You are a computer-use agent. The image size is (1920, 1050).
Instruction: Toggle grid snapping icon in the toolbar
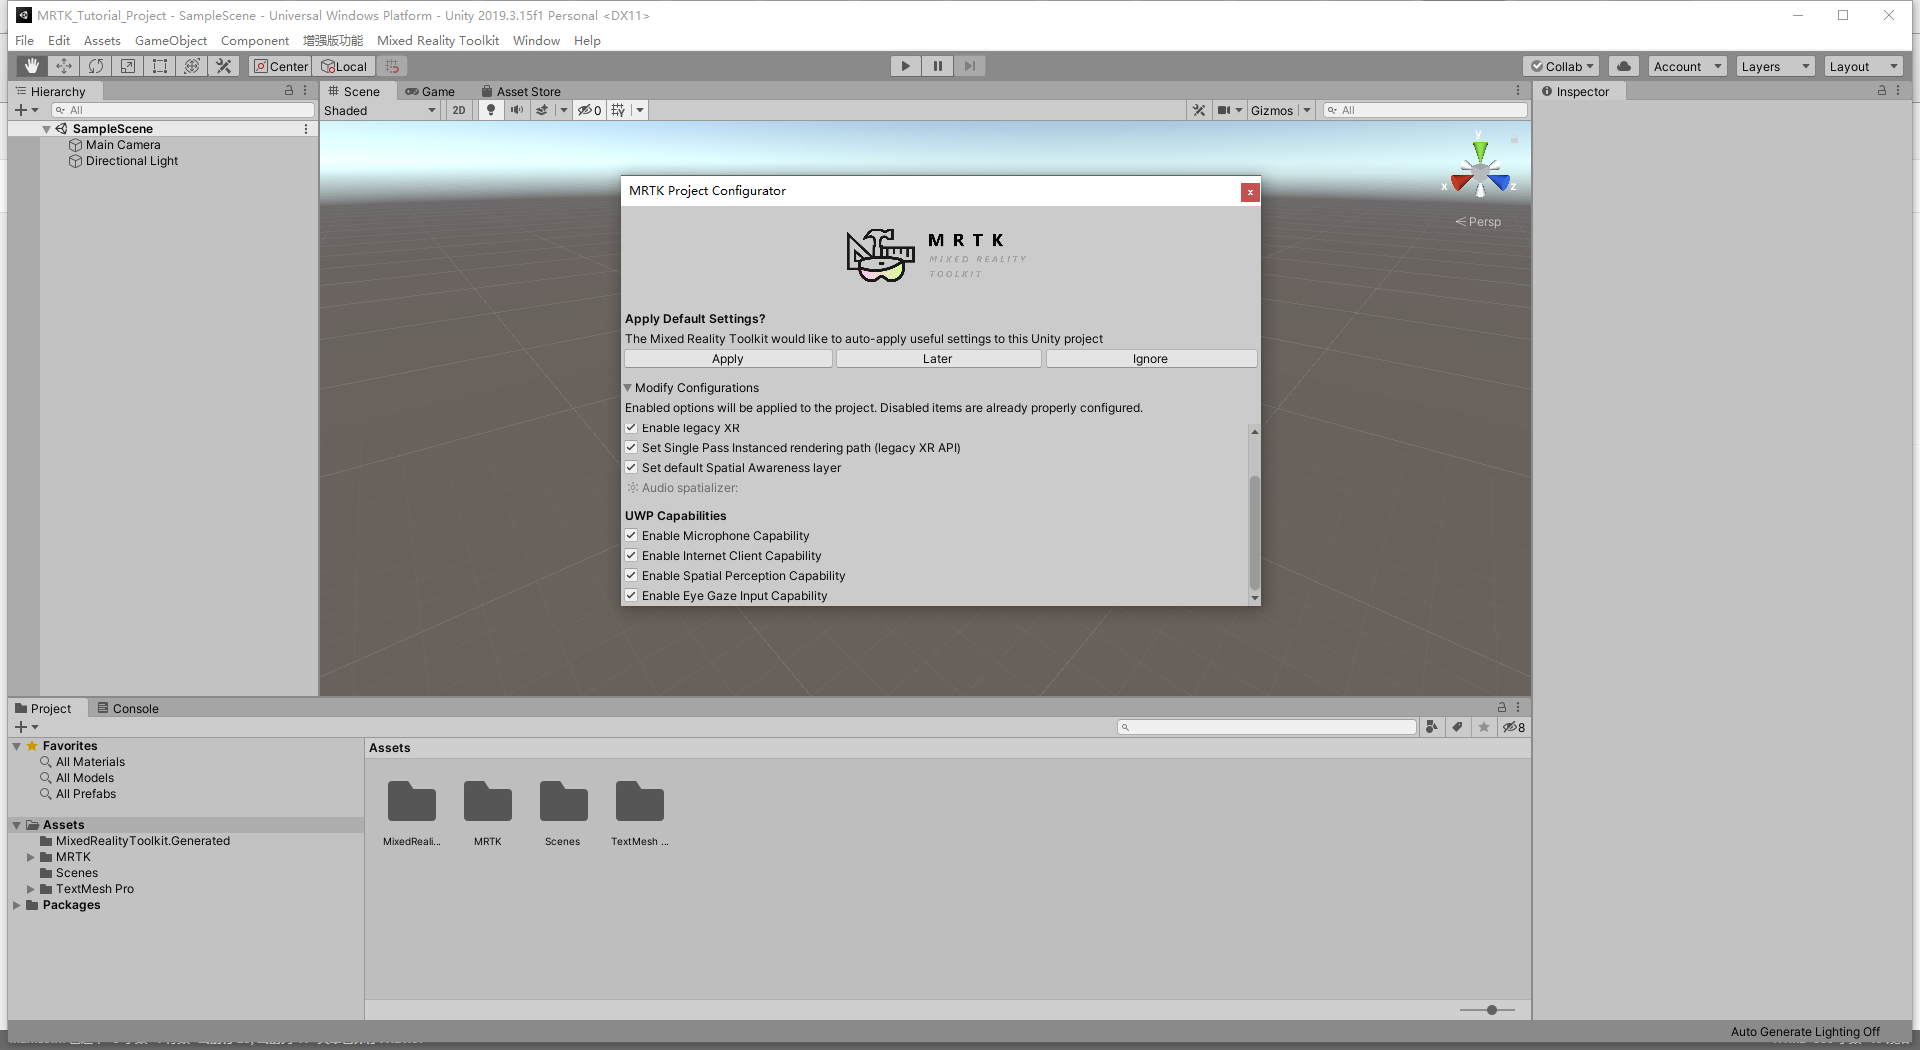pos(392,66)
